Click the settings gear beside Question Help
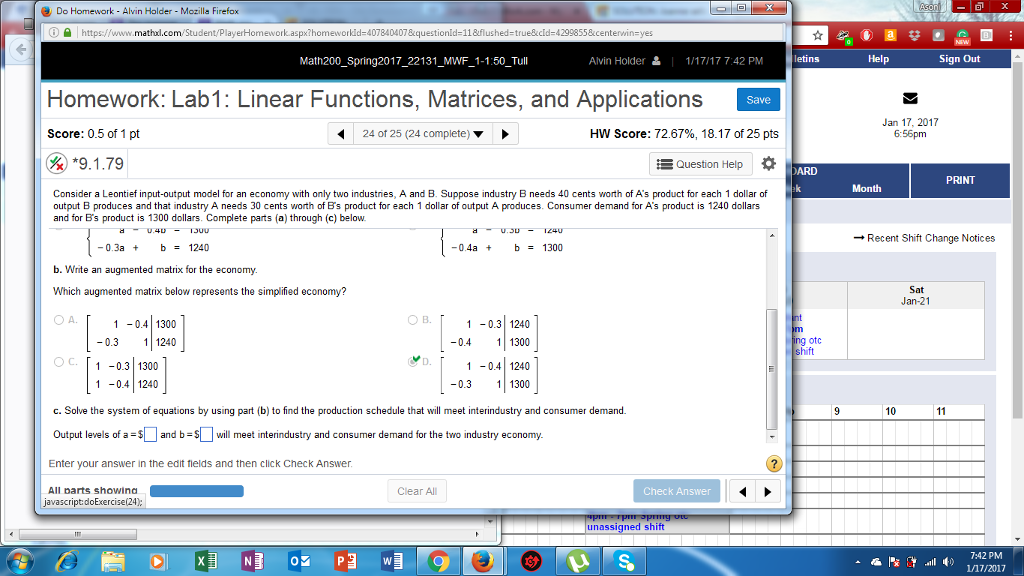This screenshot has height=576, width=1024. pos(768,164)
